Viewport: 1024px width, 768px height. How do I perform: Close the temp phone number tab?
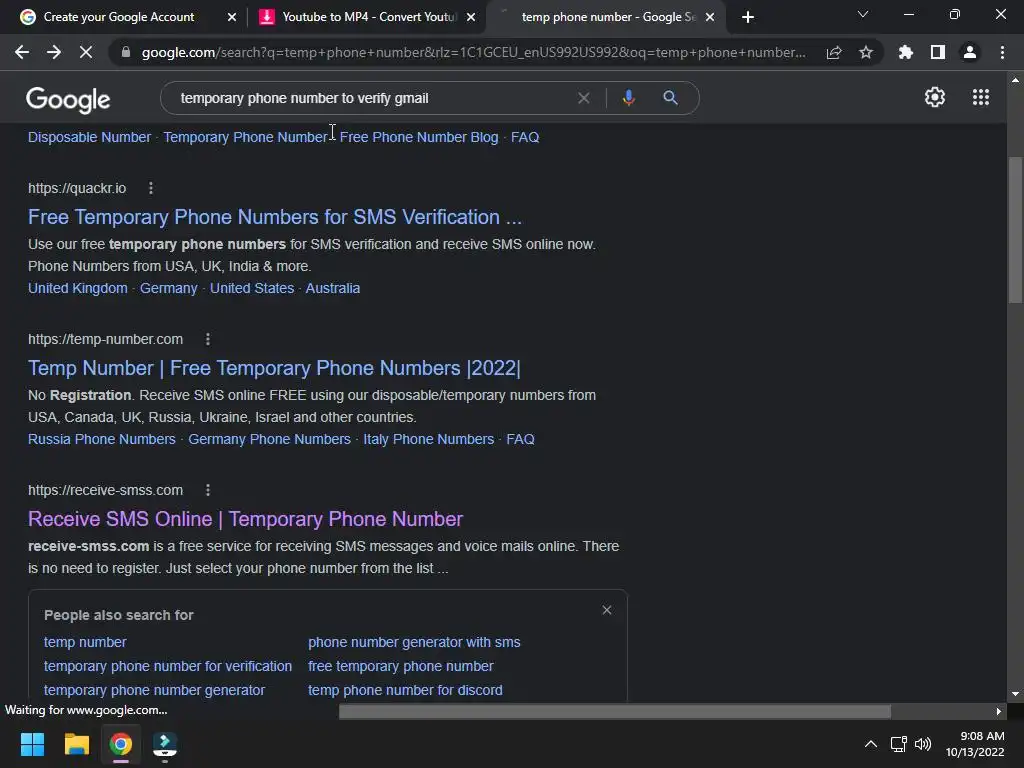(710, 17)
